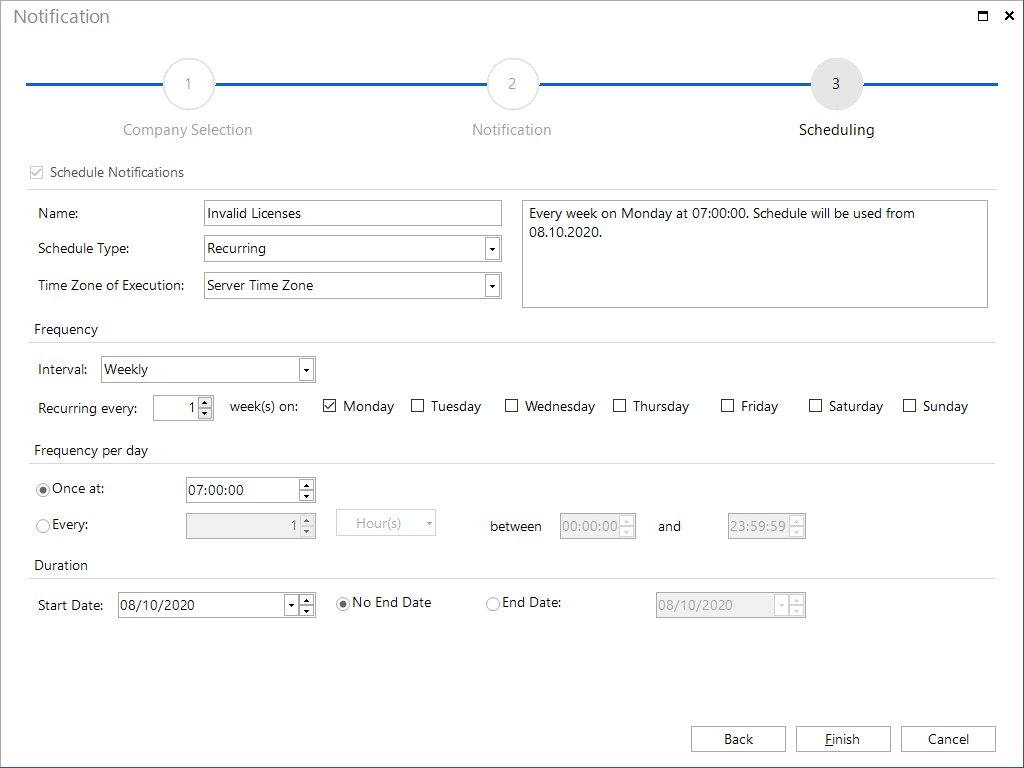Open the End Date calendar dropdown

pyautogui.click(x=781, y=605)
